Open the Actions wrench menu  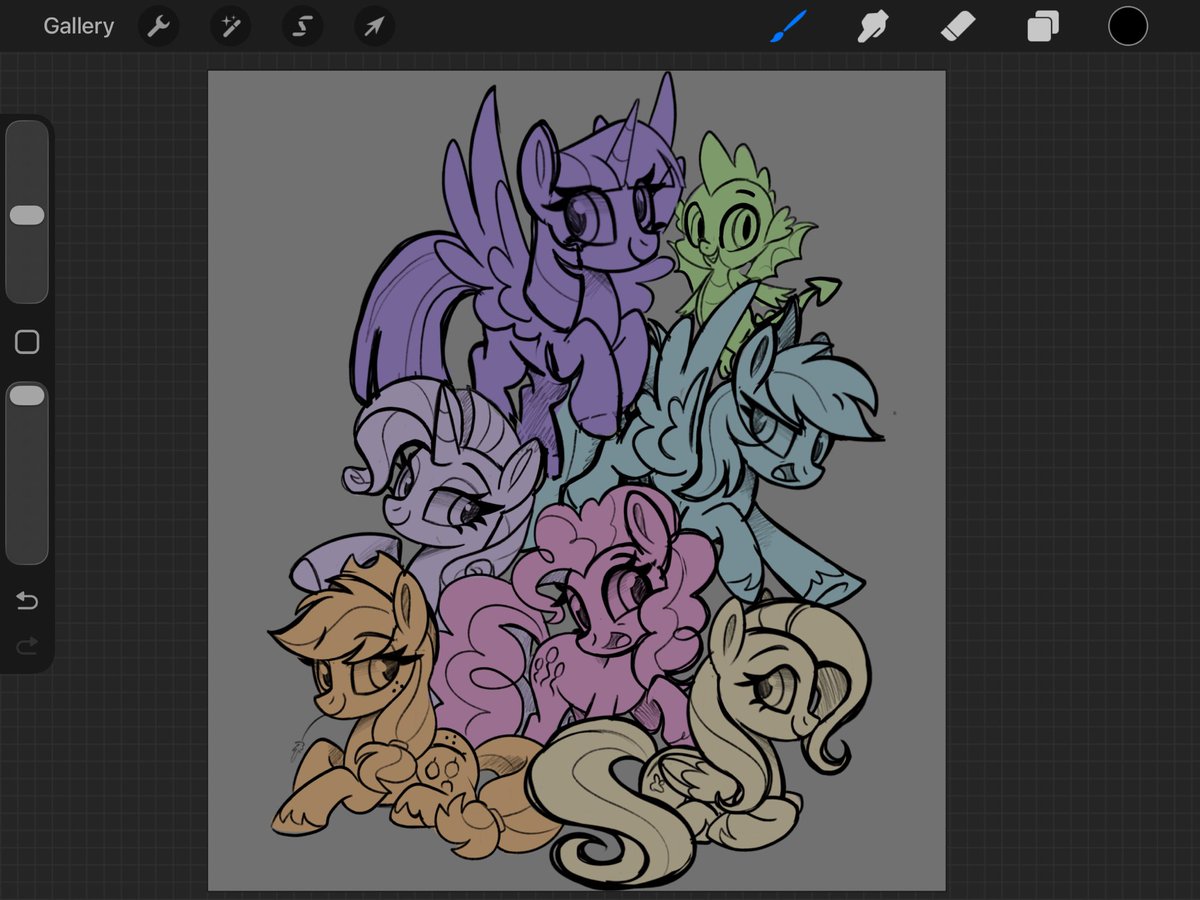(158, 27)
